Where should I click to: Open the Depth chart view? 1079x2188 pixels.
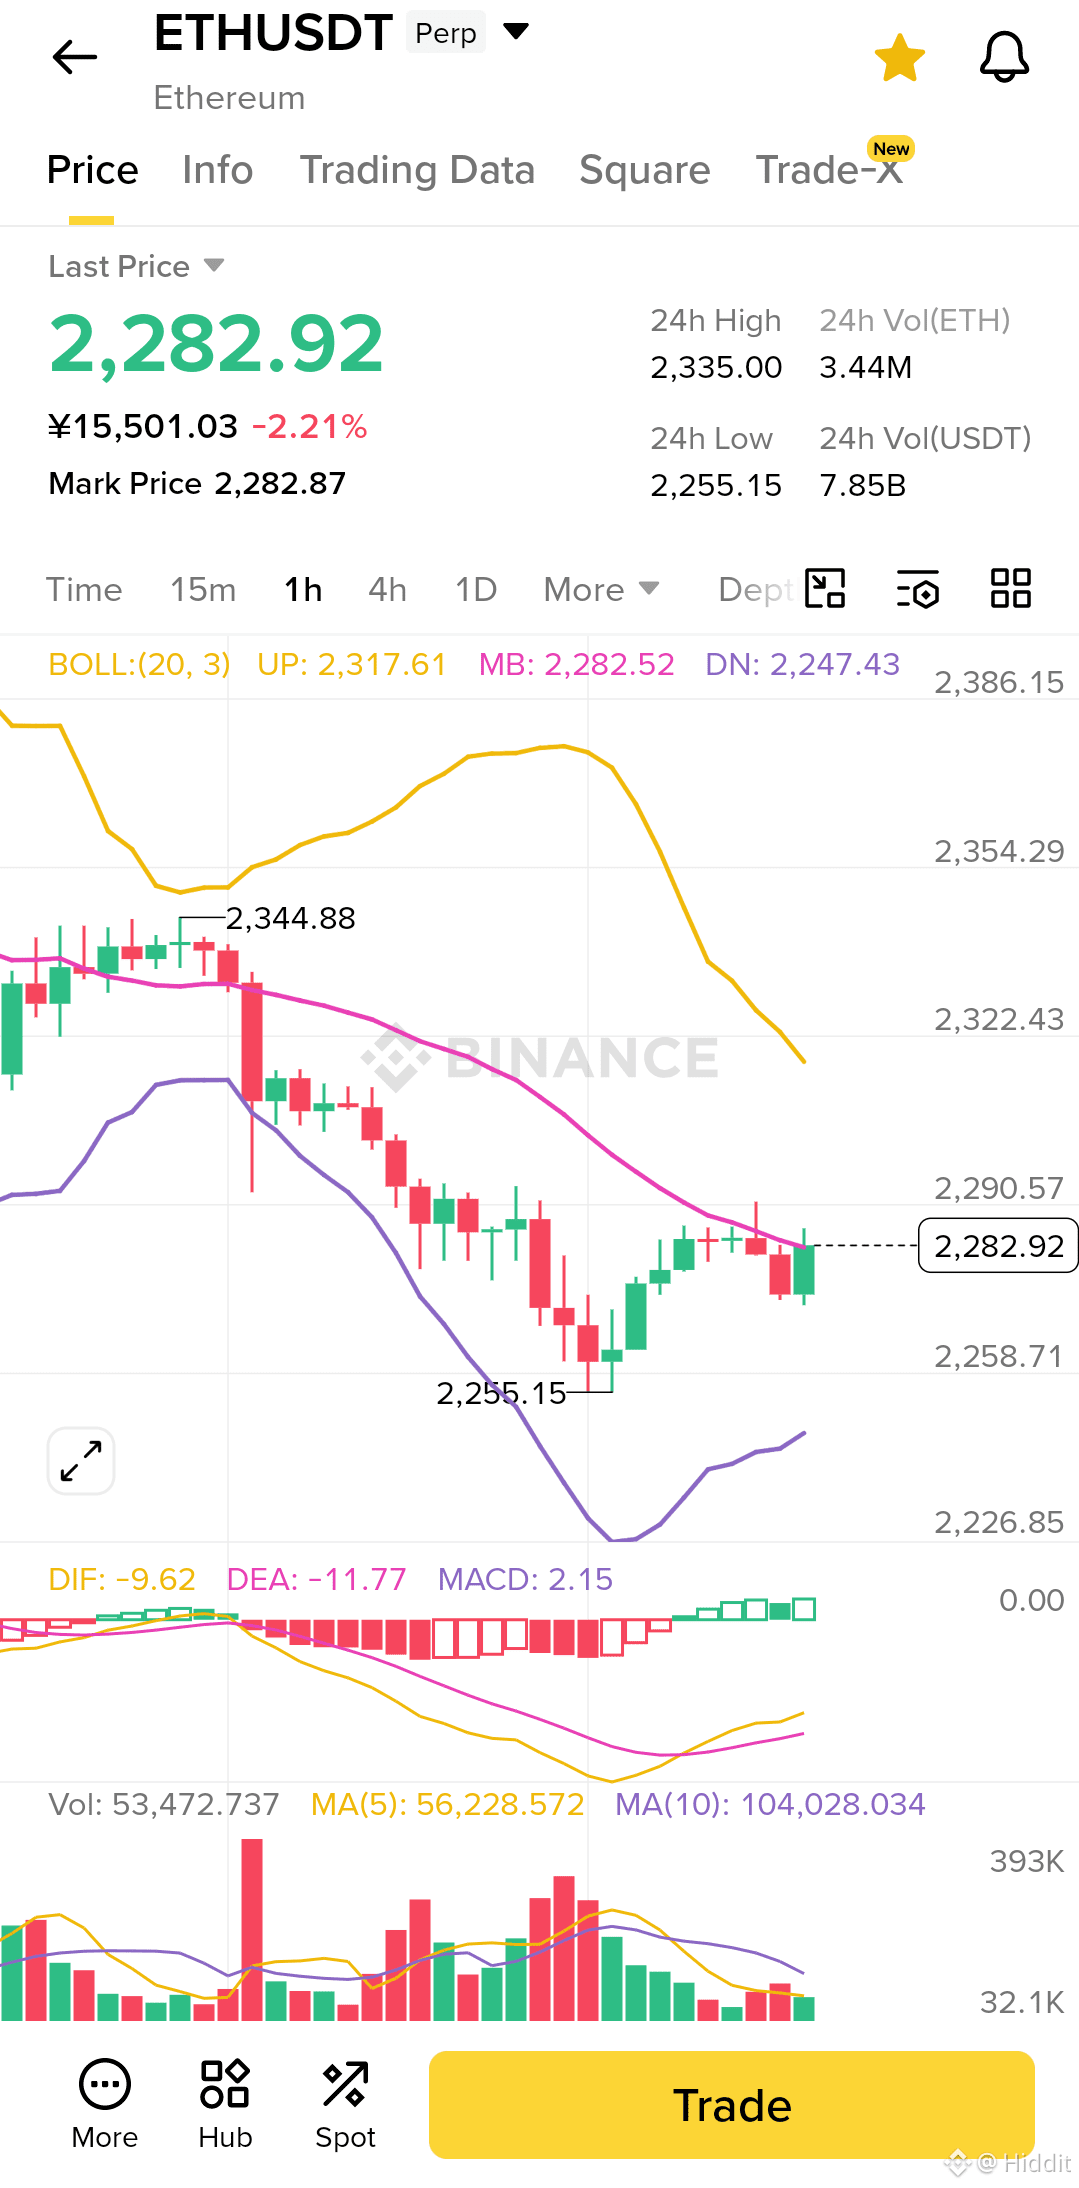coord(756,590)
